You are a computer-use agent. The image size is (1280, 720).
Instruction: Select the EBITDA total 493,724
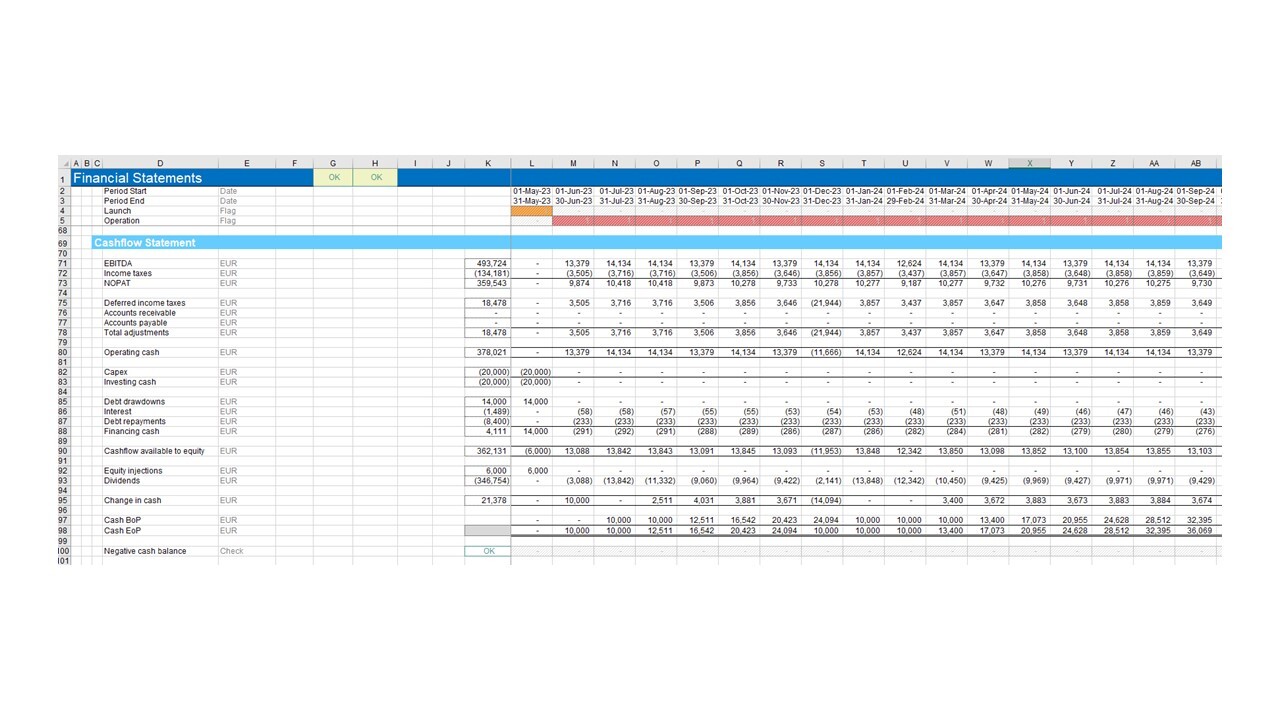(487, 263)
